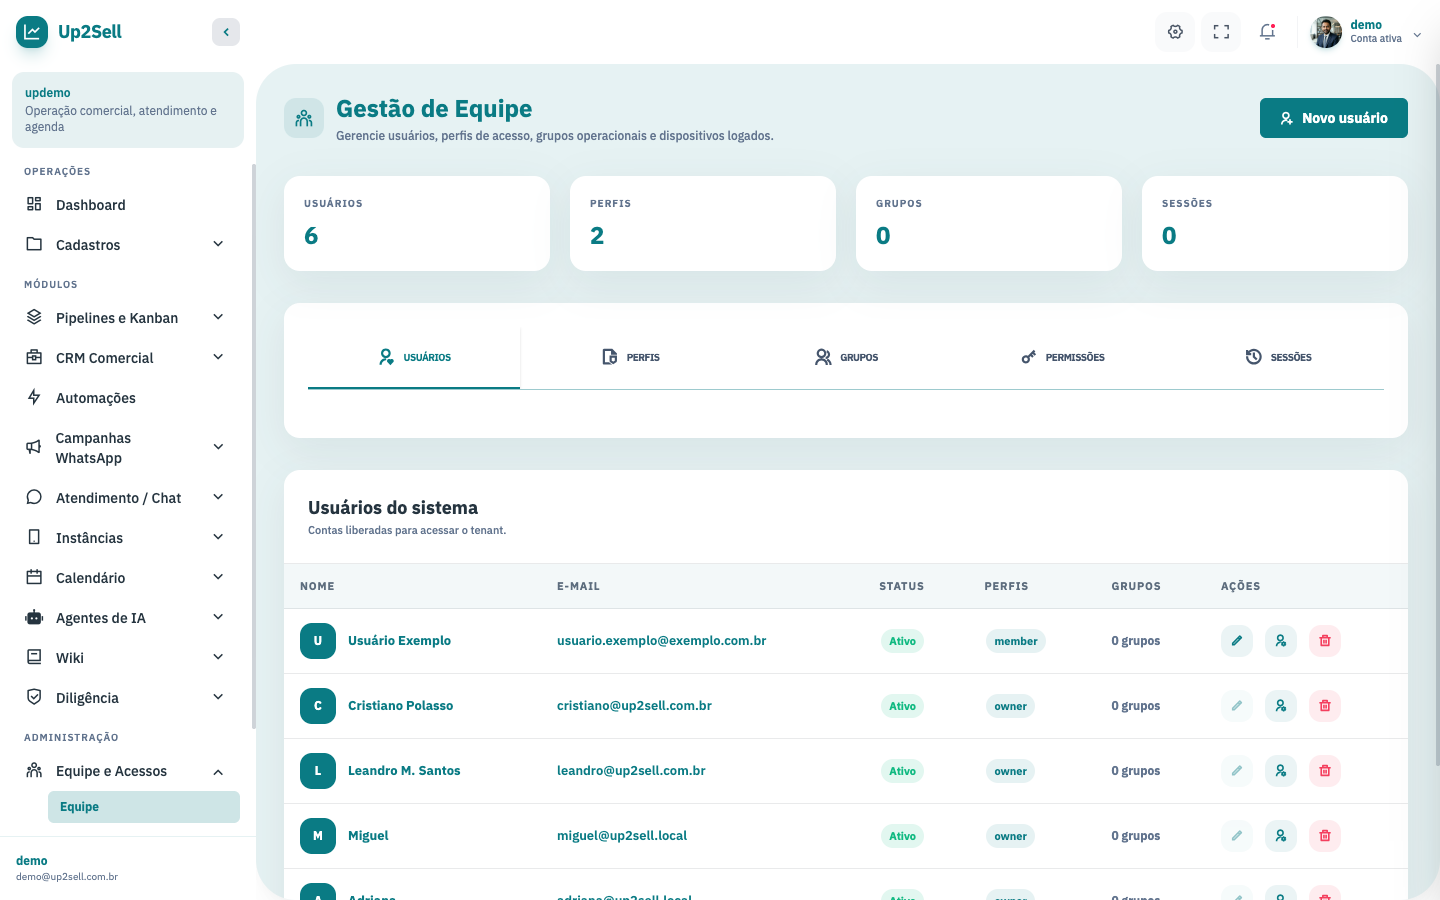The height and width of the screenshot is (900, 1440).
Task: Collapse Equipe e Acessos section
Action: [128, 771]
